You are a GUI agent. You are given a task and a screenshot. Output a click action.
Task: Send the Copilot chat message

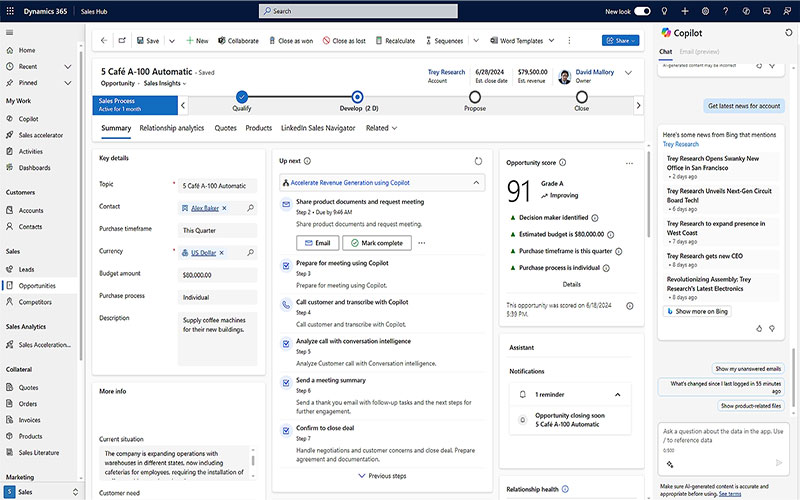(779, 463)
